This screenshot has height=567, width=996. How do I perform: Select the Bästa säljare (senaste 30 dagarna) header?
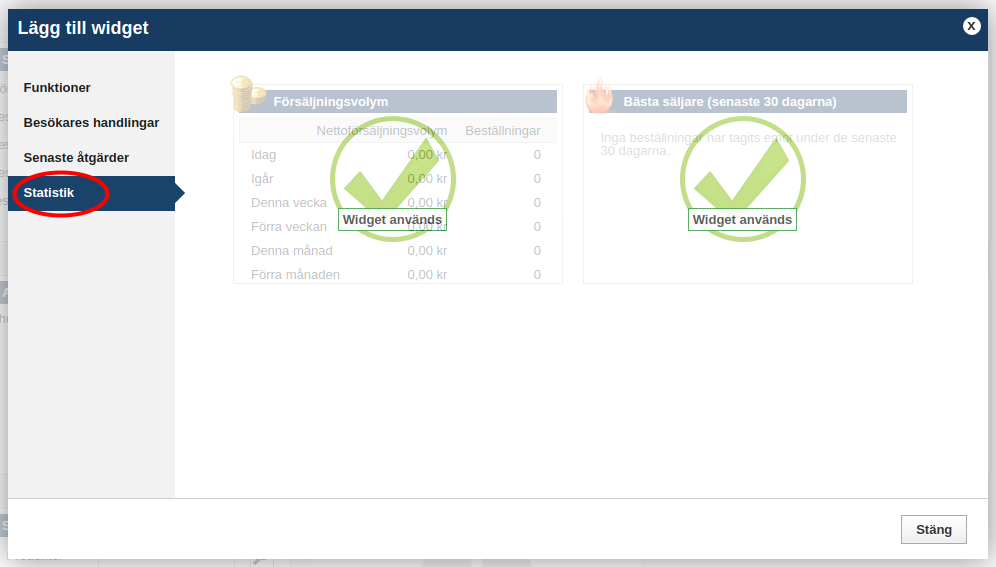(748, 102)
